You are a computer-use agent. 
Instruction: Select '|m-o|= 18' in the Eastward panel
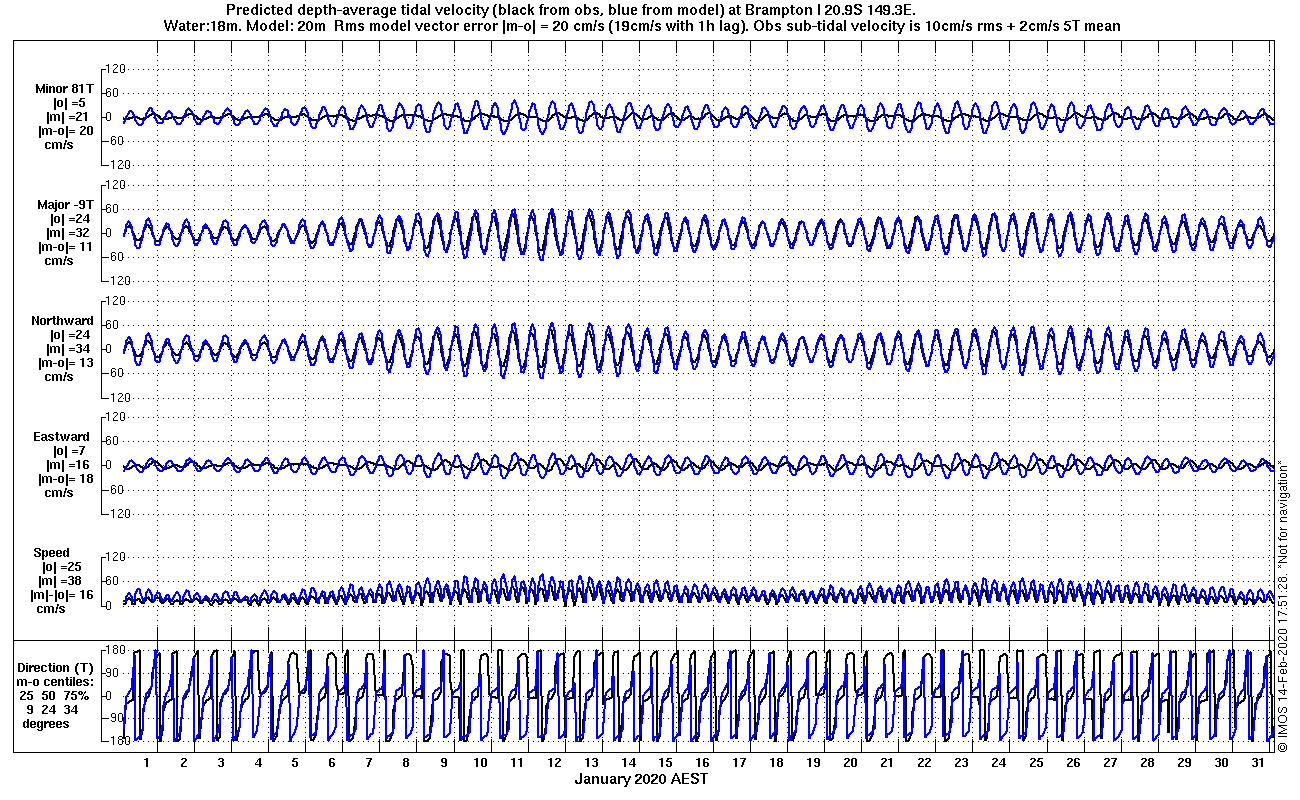point(66,479)
